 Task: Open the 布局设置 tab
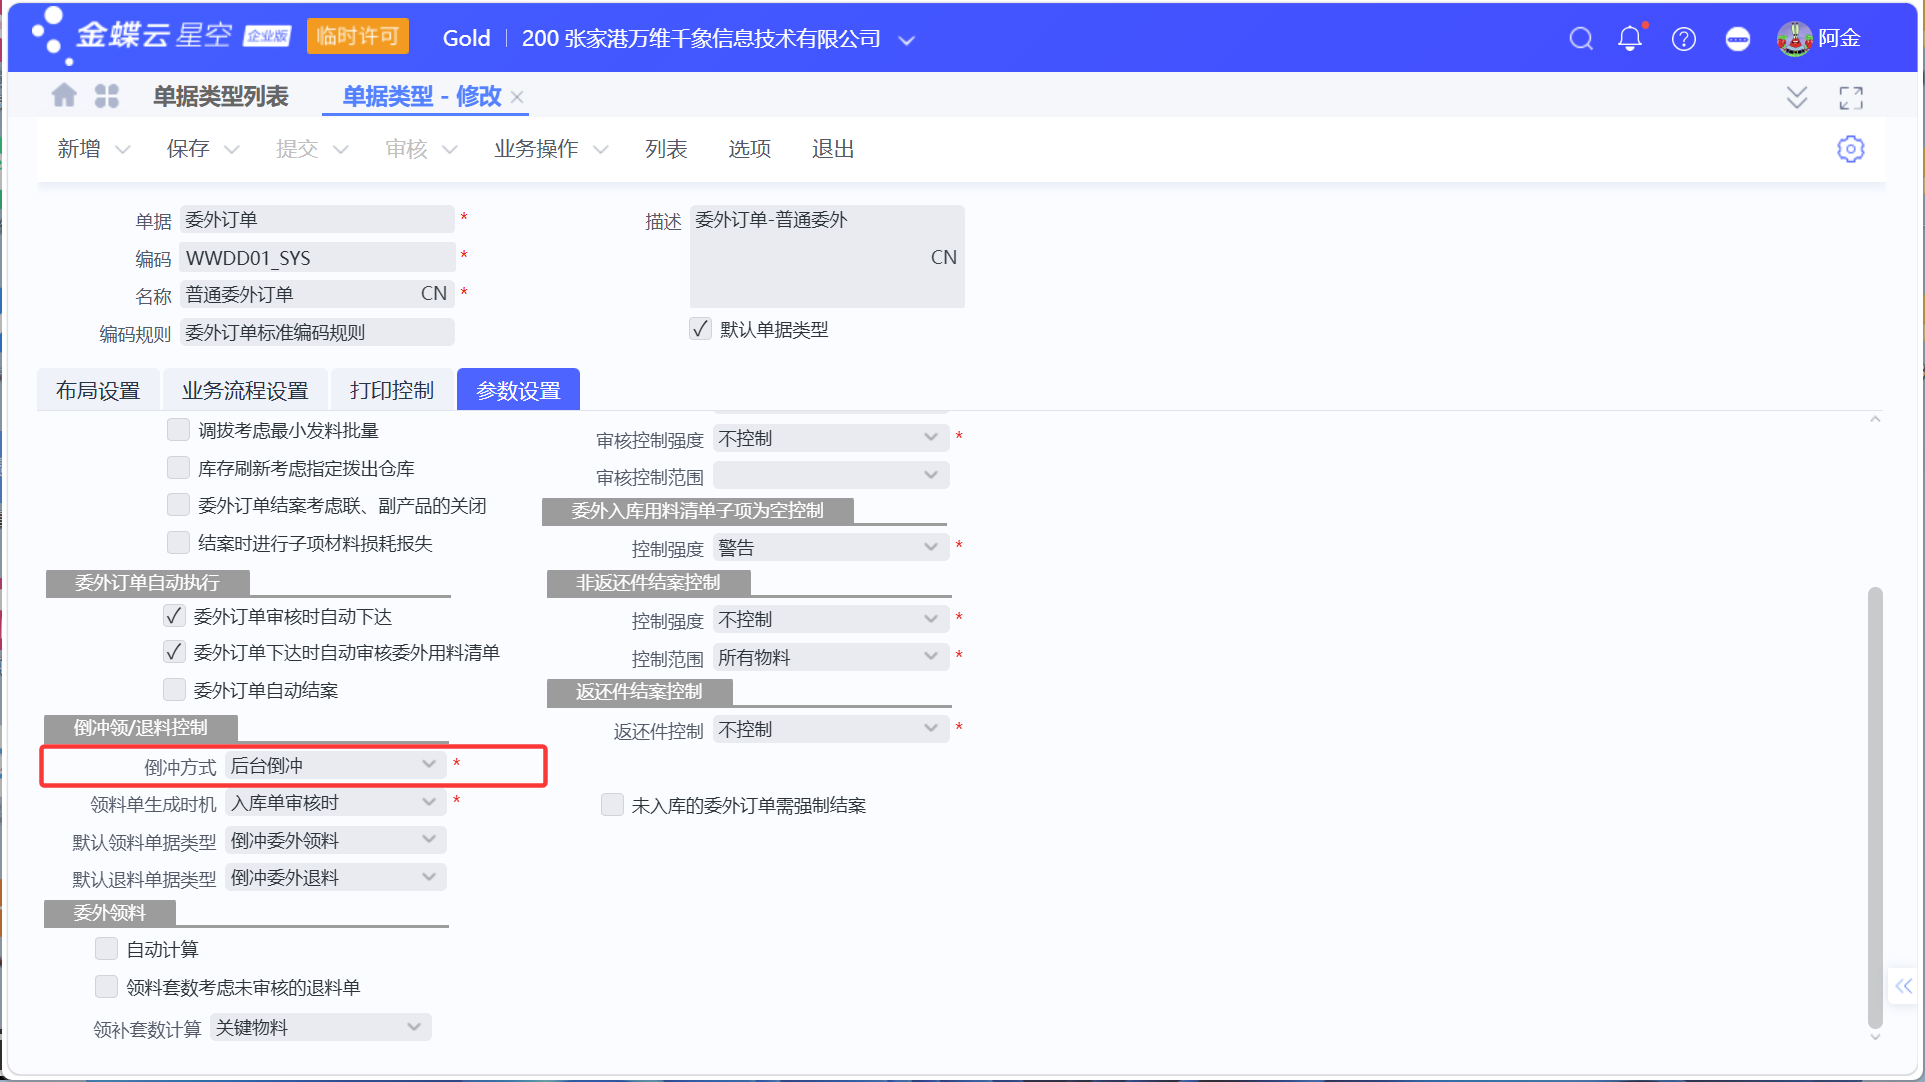click(x=98, y=390)
